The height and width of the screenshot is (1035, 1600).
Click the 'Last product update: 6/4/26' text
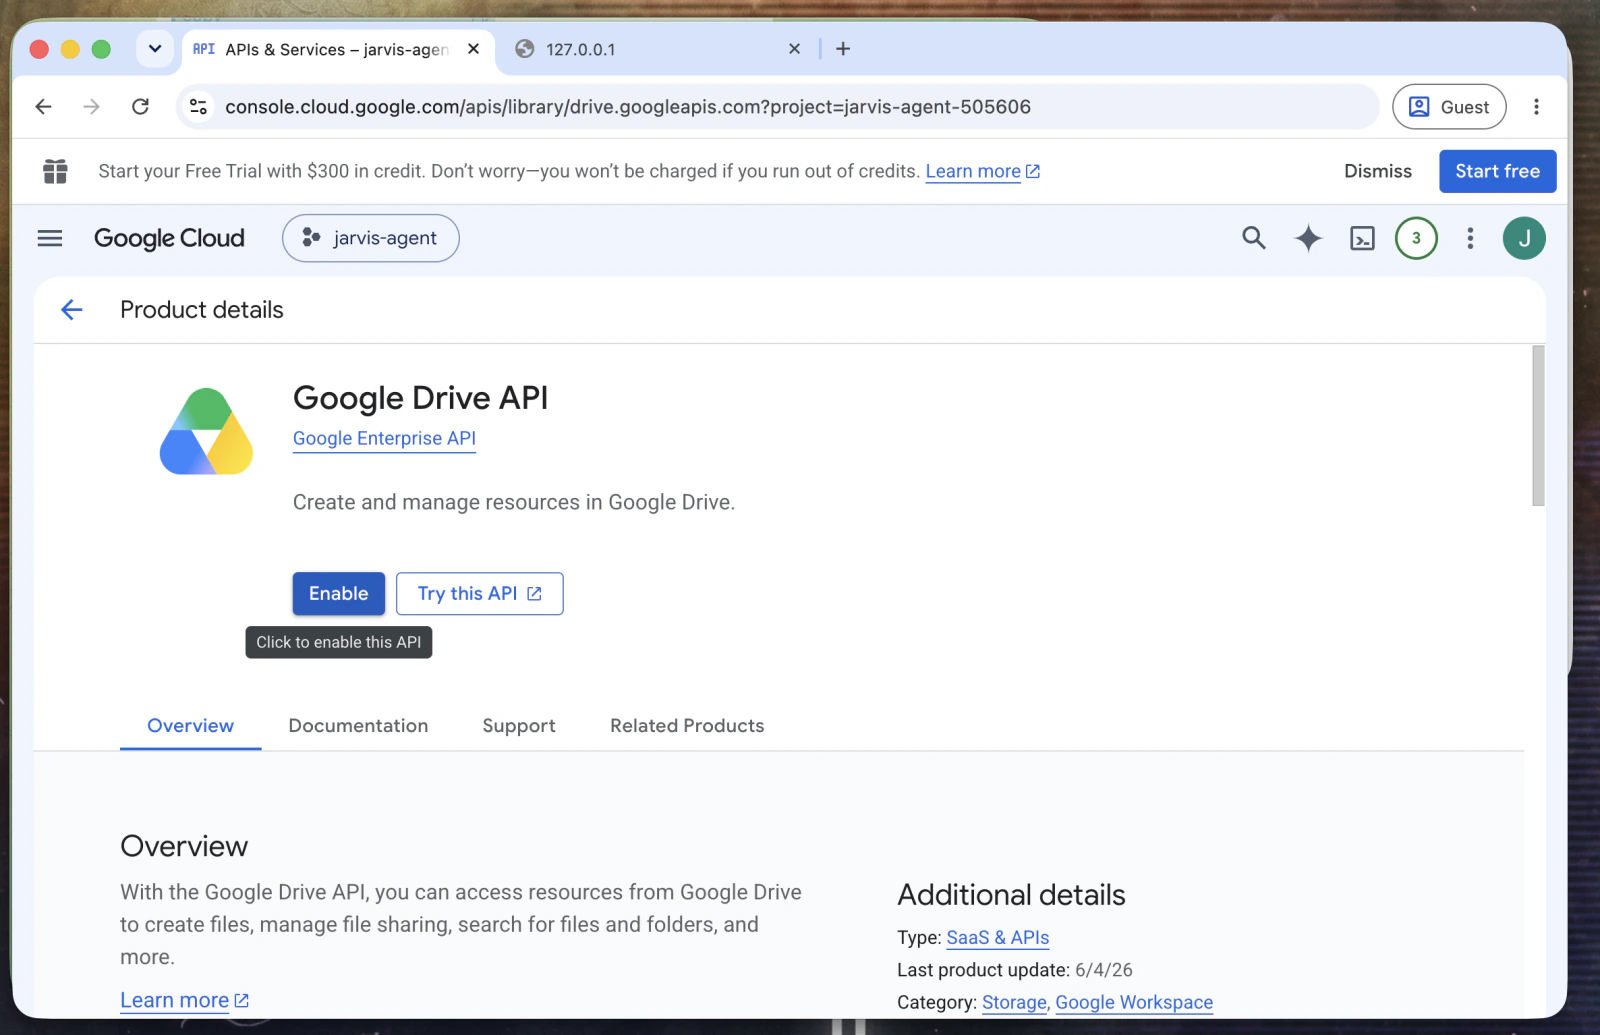pyautogui.click(x=1015, y=970)
